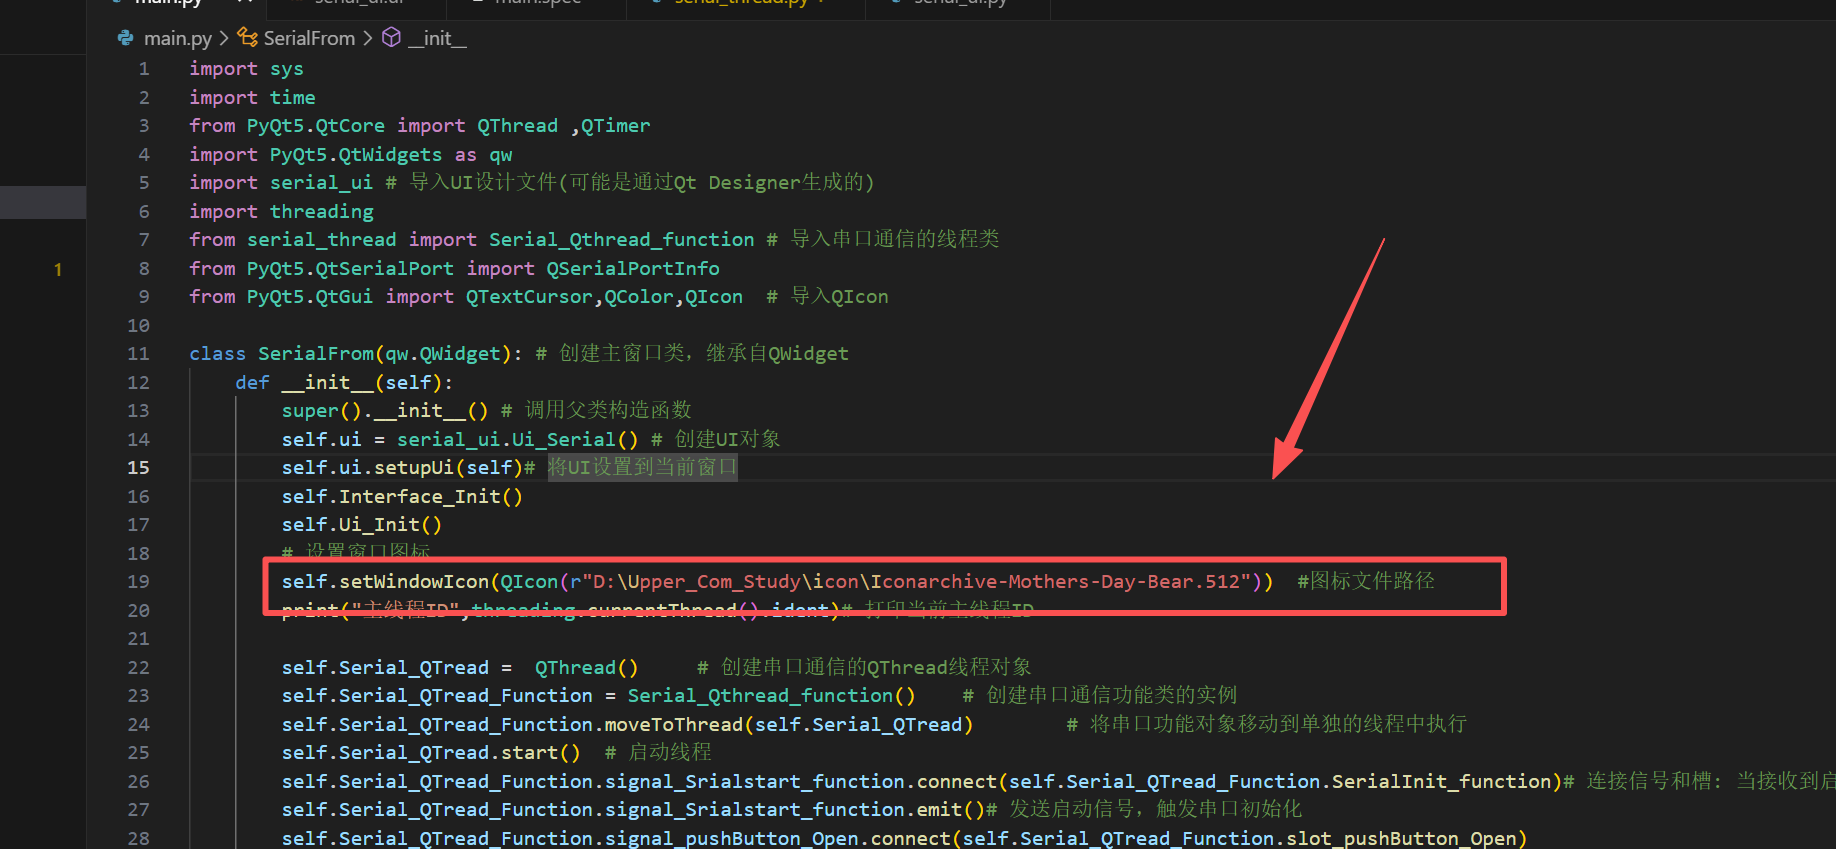Click 'moveToThread' on line 24
The image size is (1836, 849).
674,725
